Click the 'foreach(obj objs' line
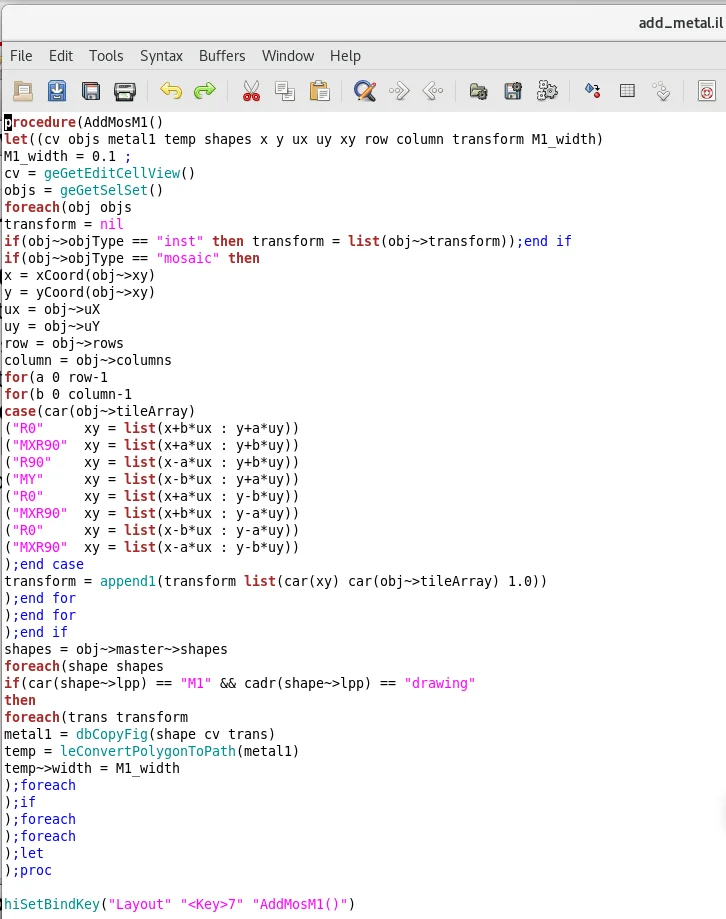The width and height of the screenshot is (726, 919). point(68,207)
